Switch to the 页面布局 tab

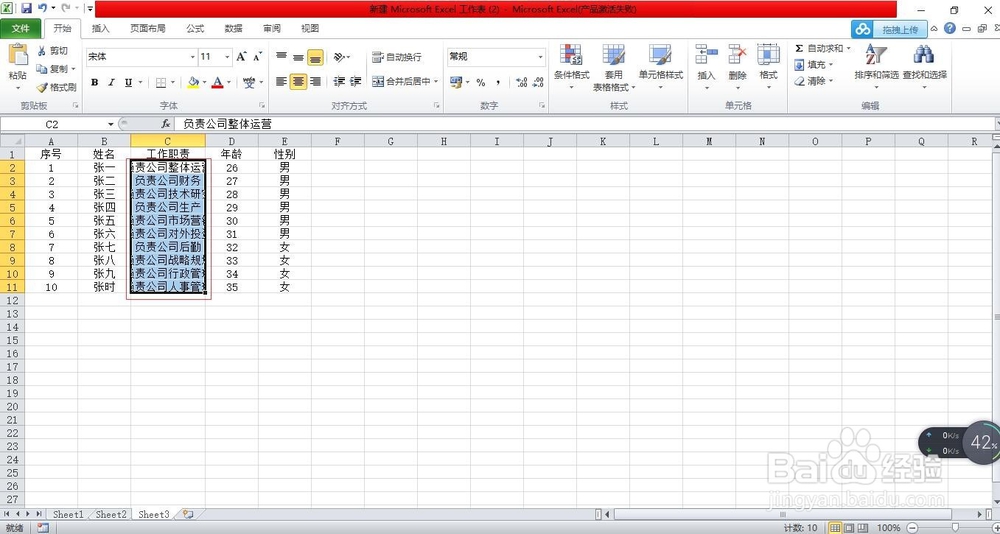pos(148,29)
